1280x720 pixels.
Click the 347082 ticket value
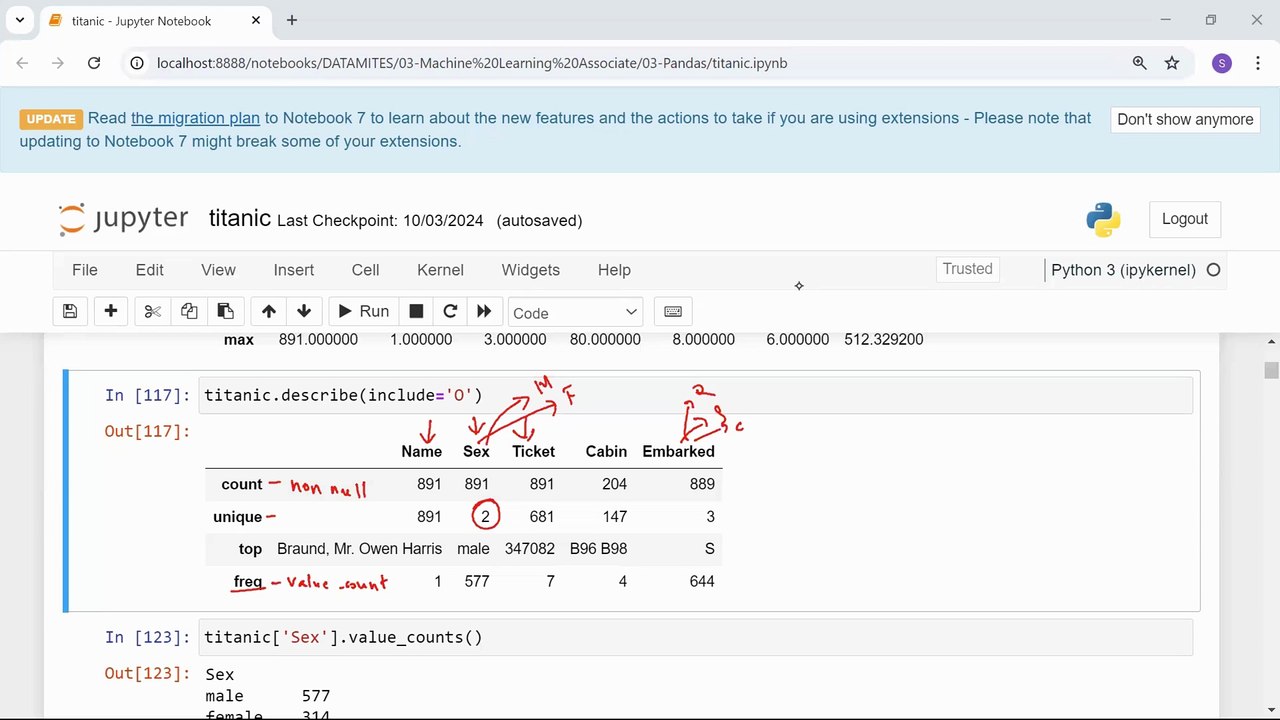[530, 549]
